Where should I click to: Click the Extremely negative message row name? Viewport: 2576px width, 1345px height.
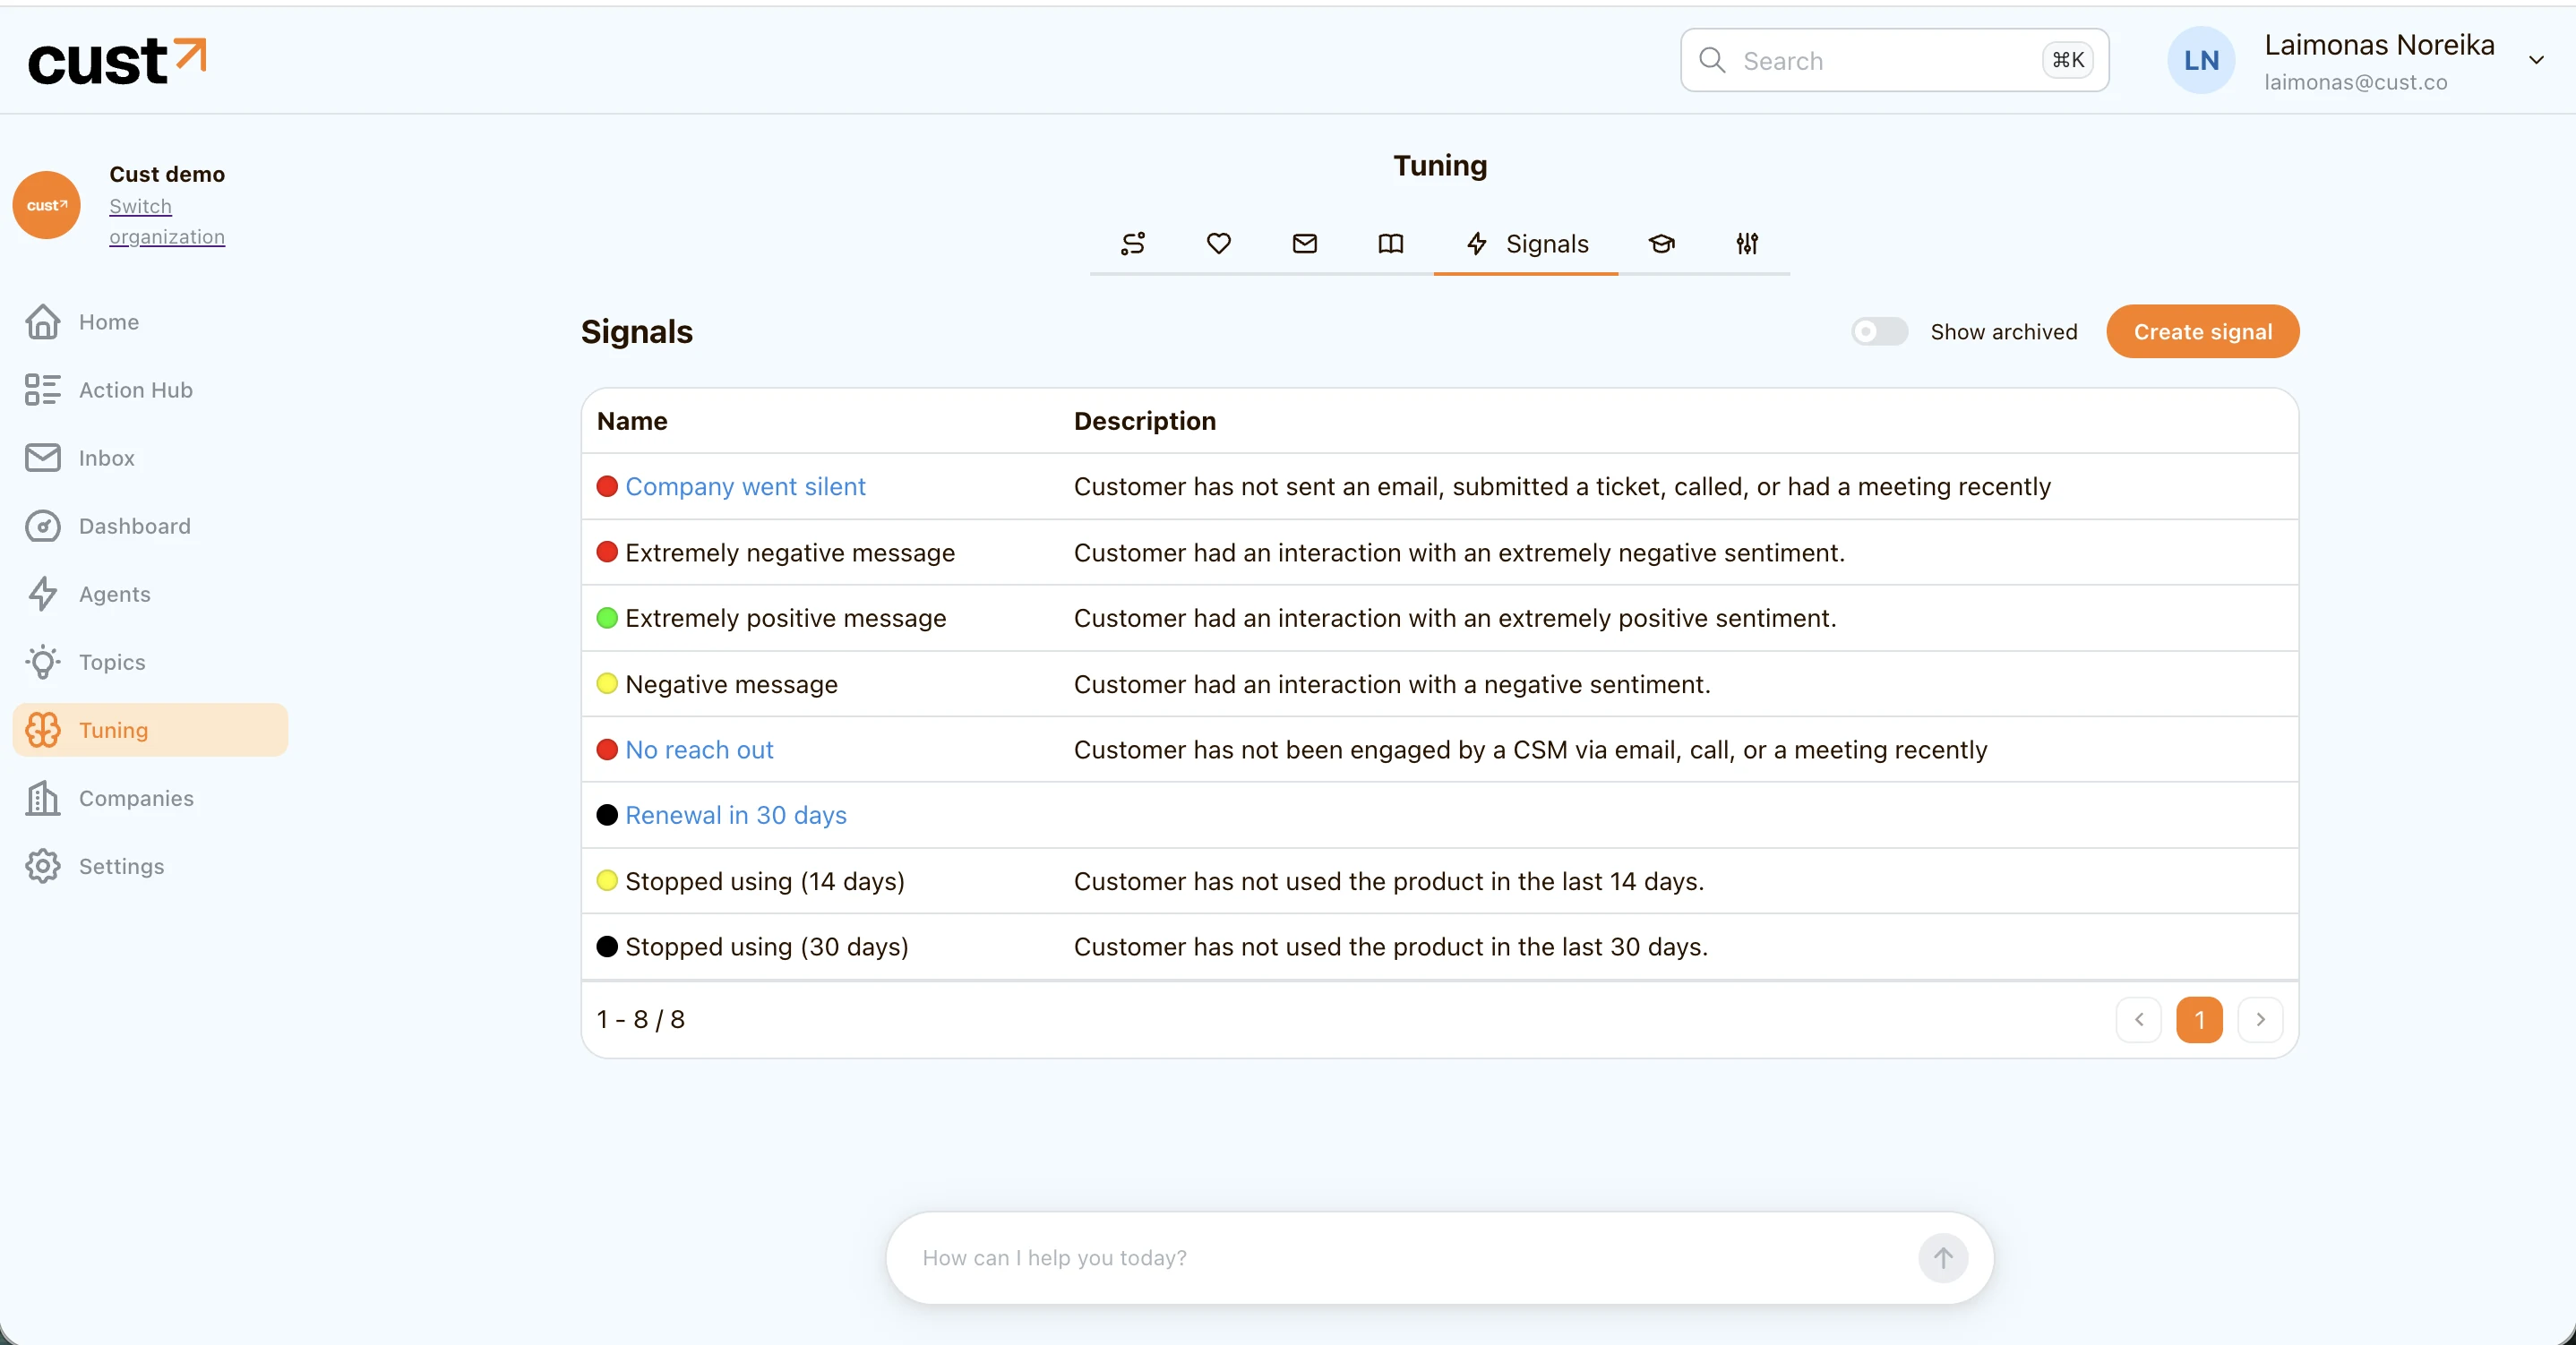point(790,552)
